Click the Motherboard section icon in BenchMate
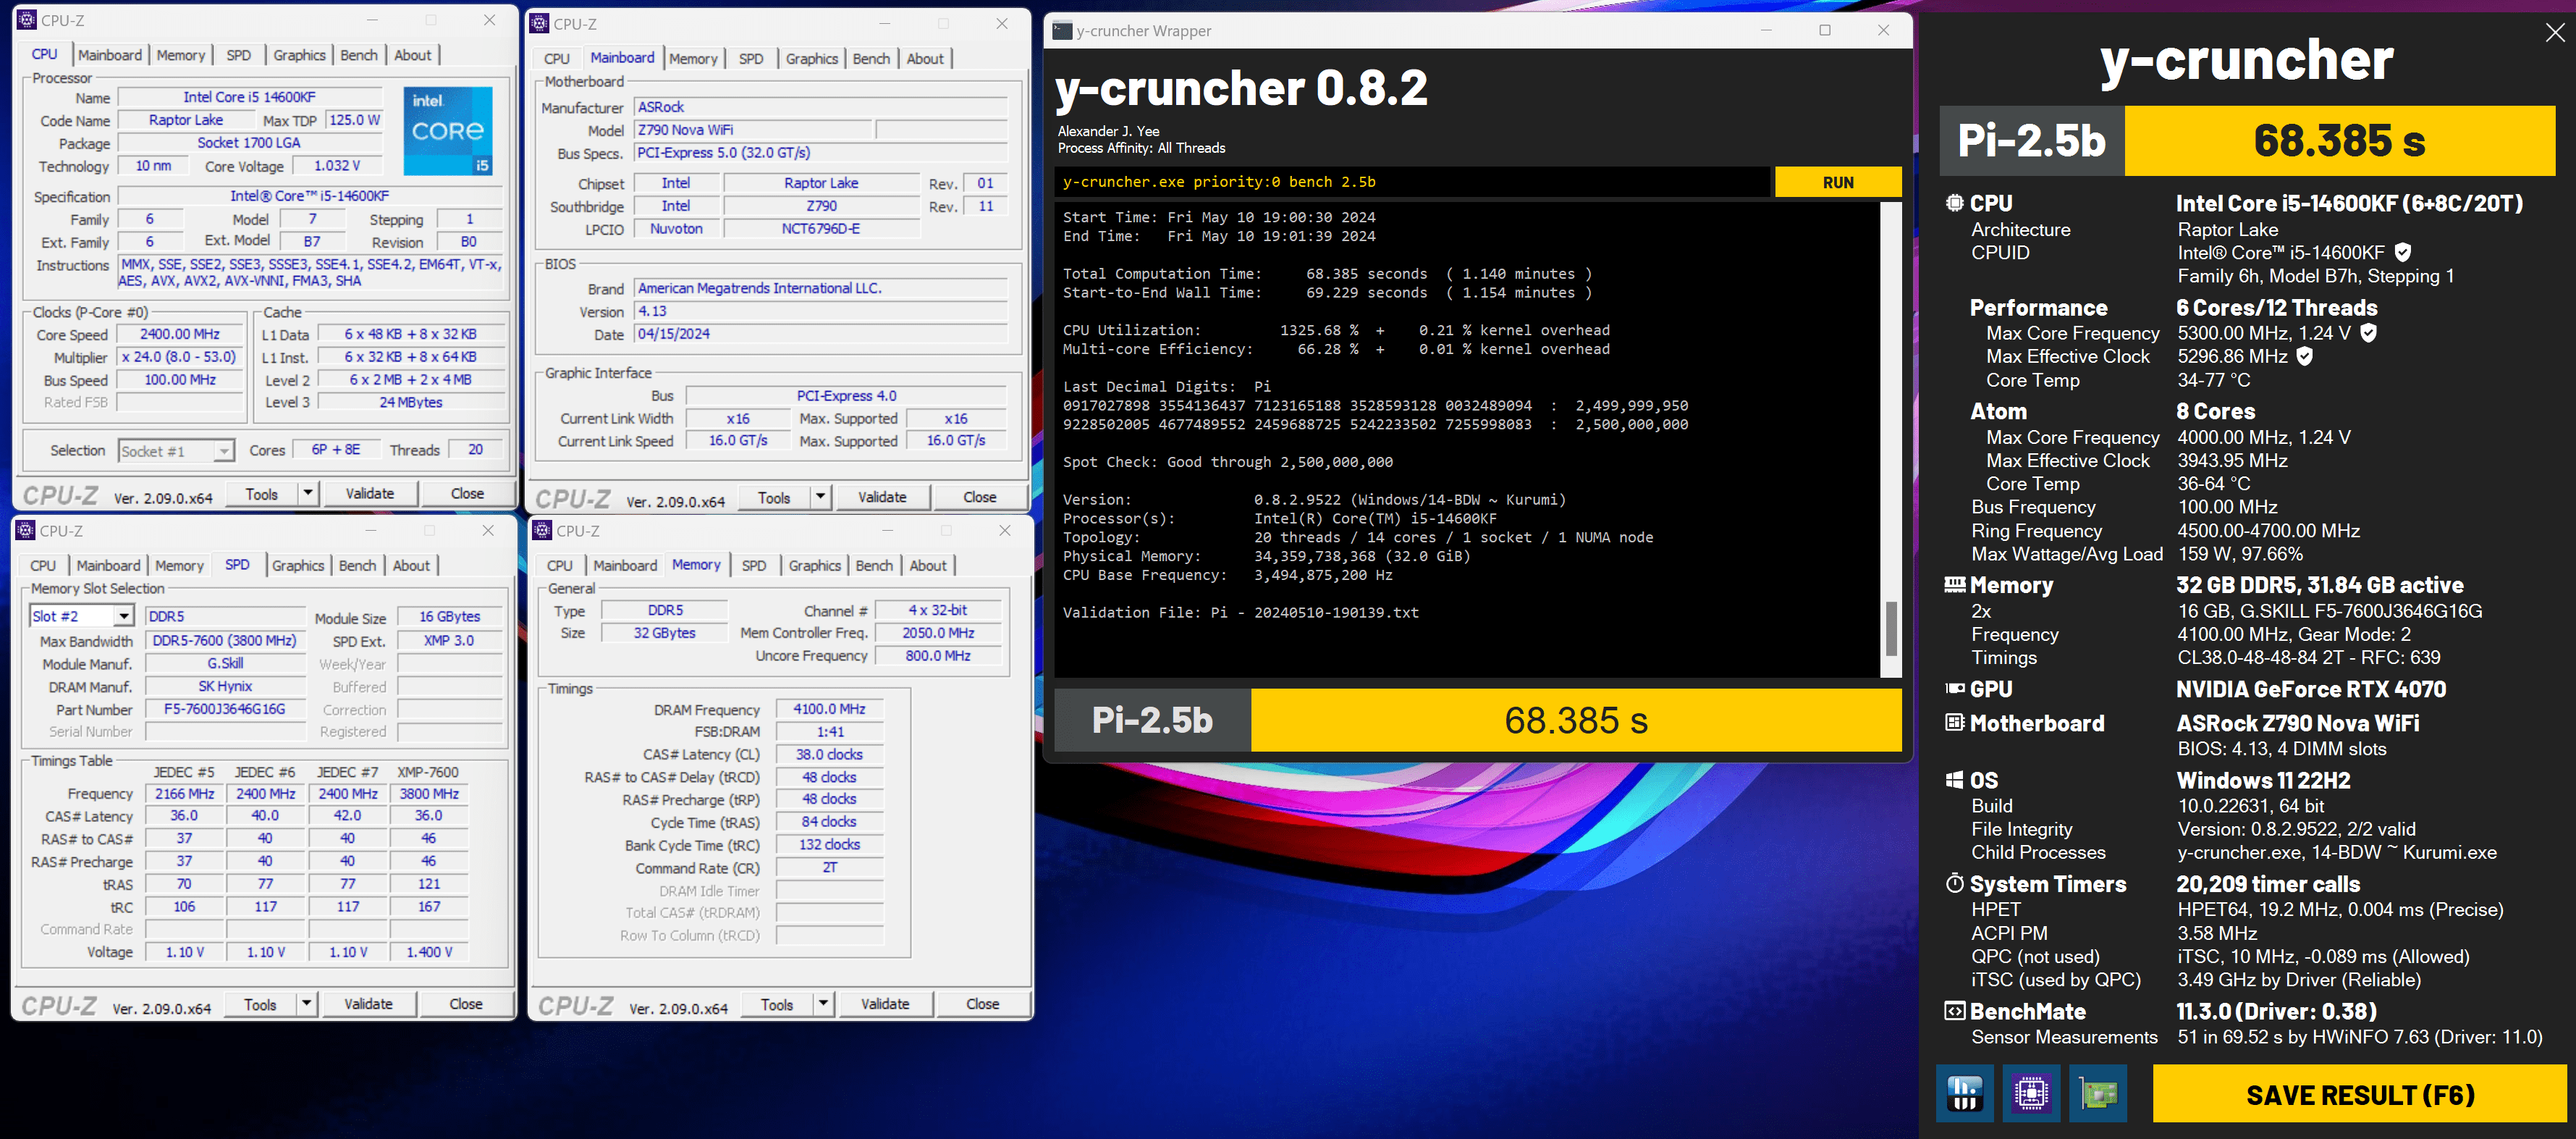2576x1139 pixels. coord(1954,722)
